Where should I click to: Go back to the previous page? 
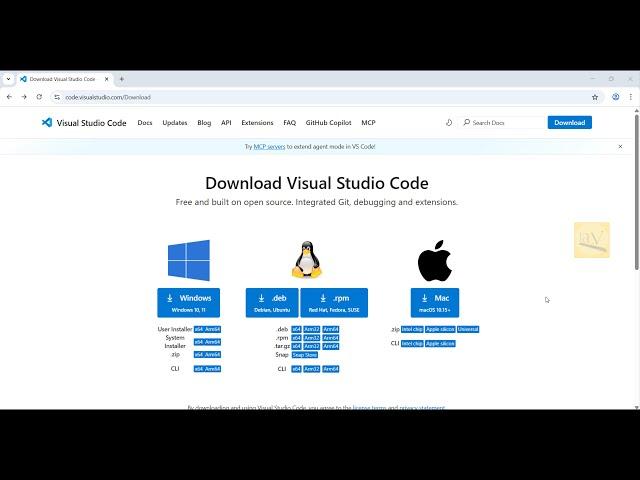coord(9,97)
